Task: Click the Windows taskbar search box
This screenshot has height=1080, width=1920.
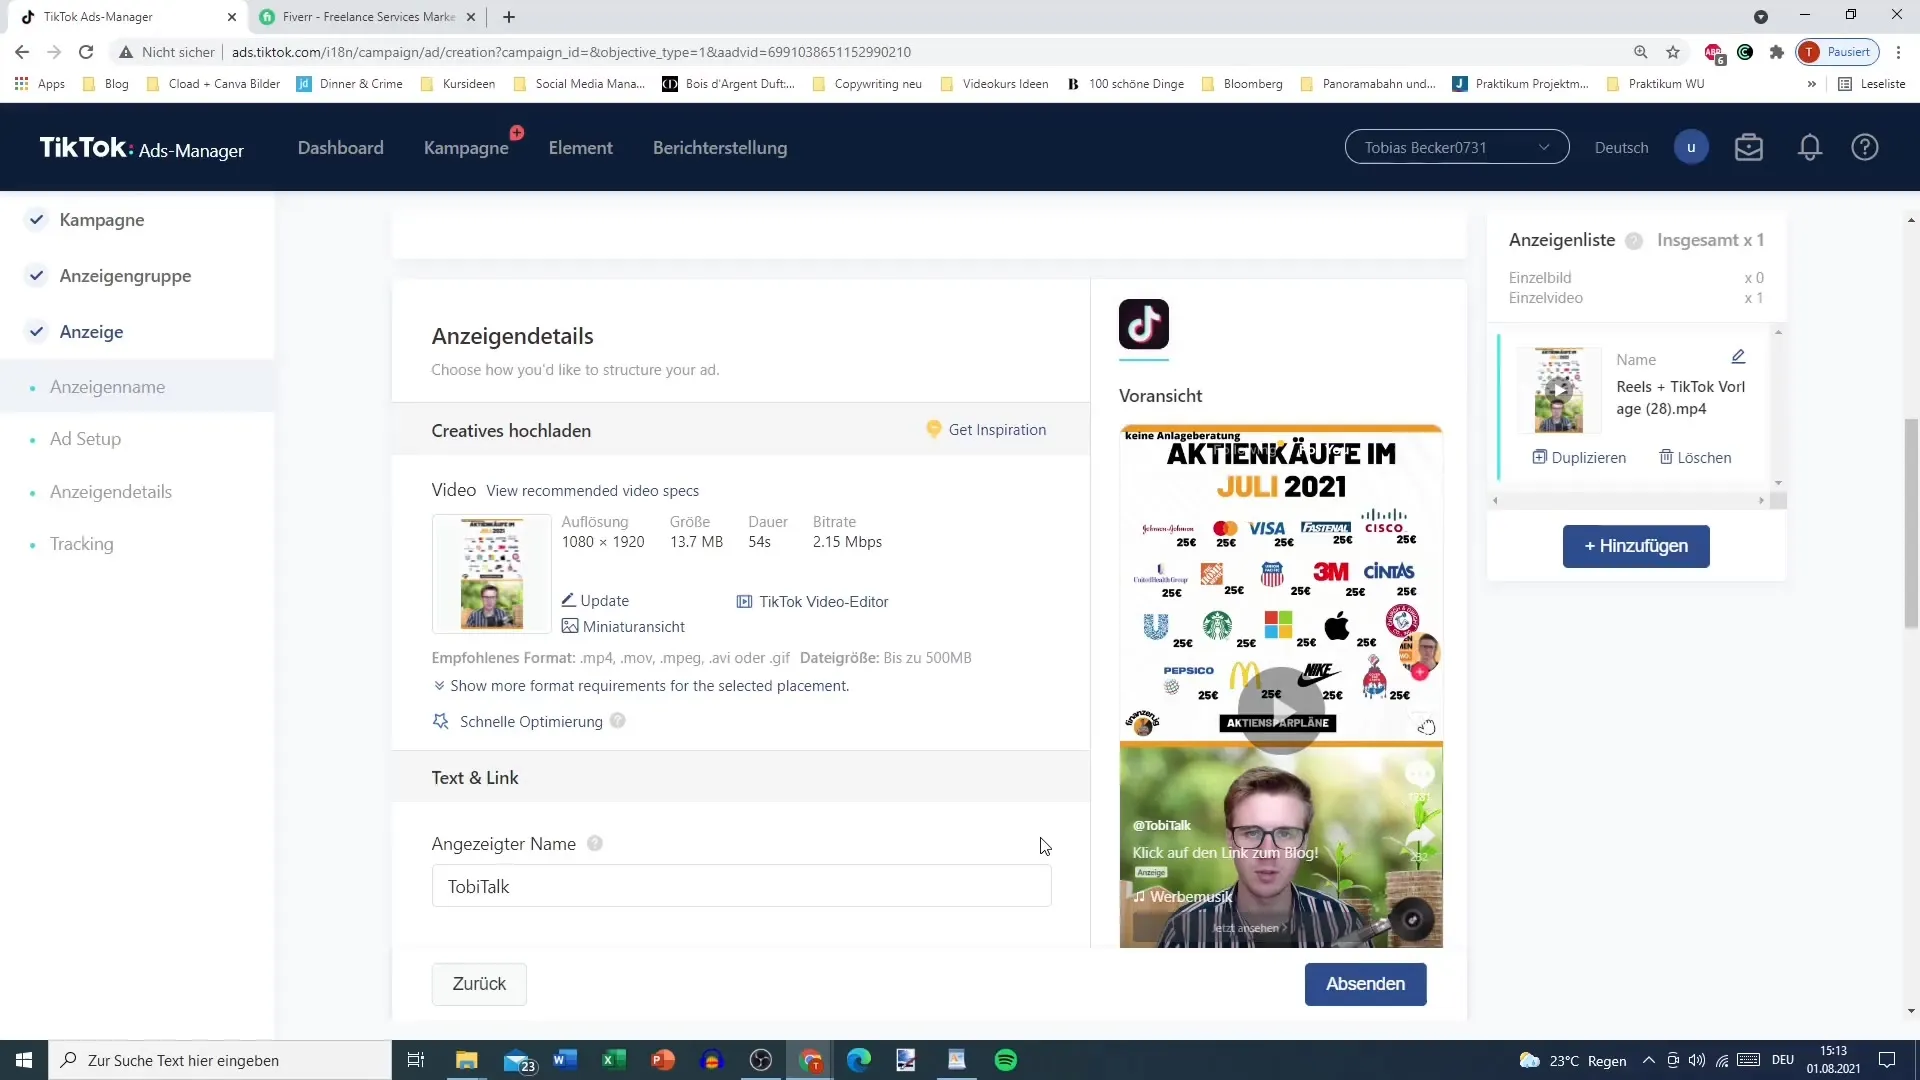Action: (220, 1060)
